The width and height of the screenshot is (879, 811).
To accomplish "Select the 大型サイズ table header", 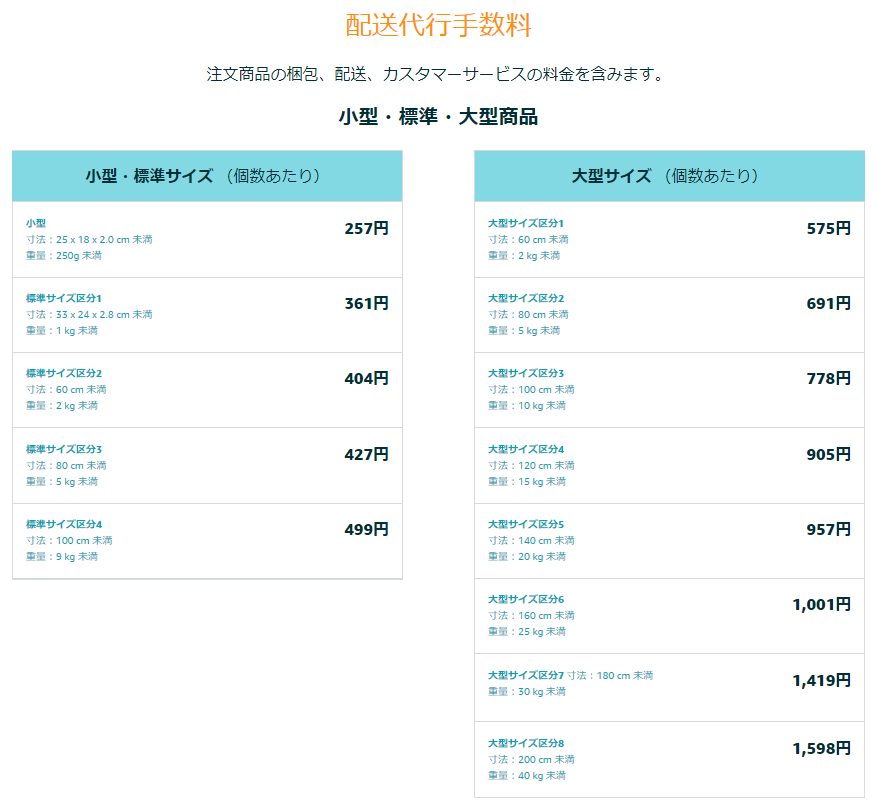I will 669,176.
